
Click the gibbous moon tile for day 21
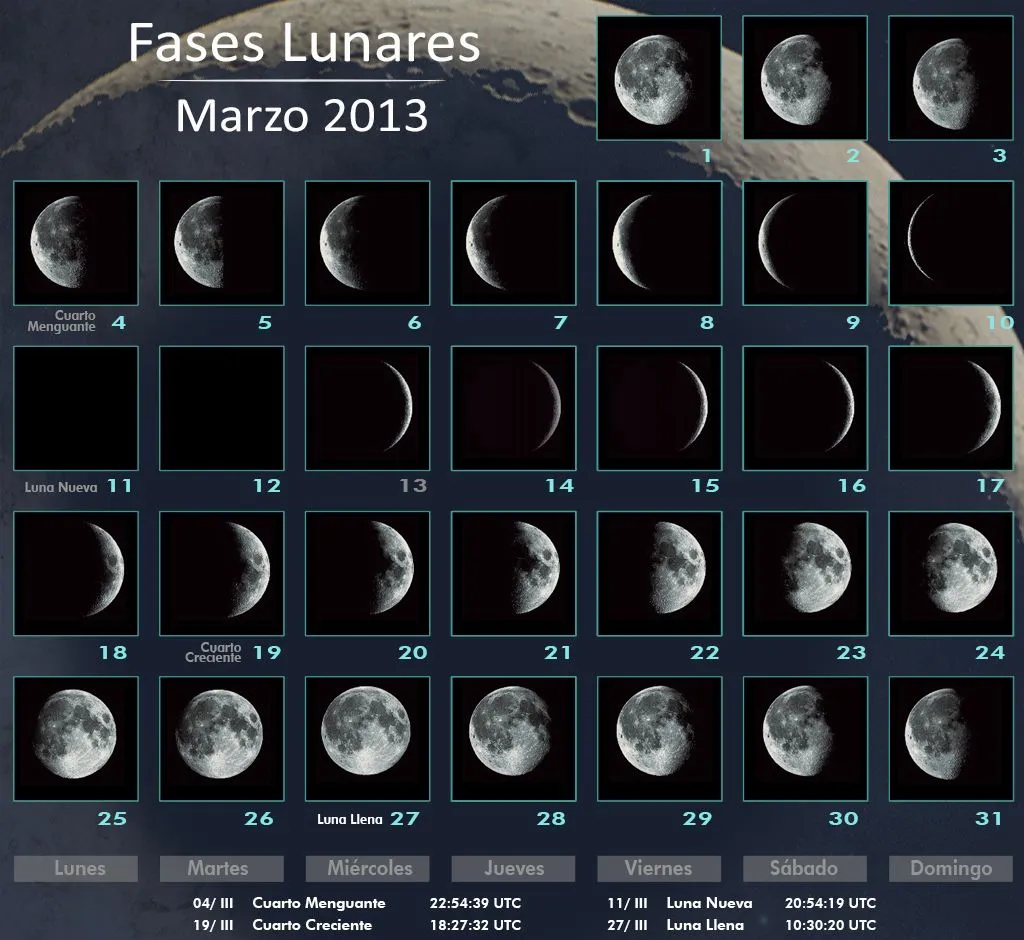[514, 574]
